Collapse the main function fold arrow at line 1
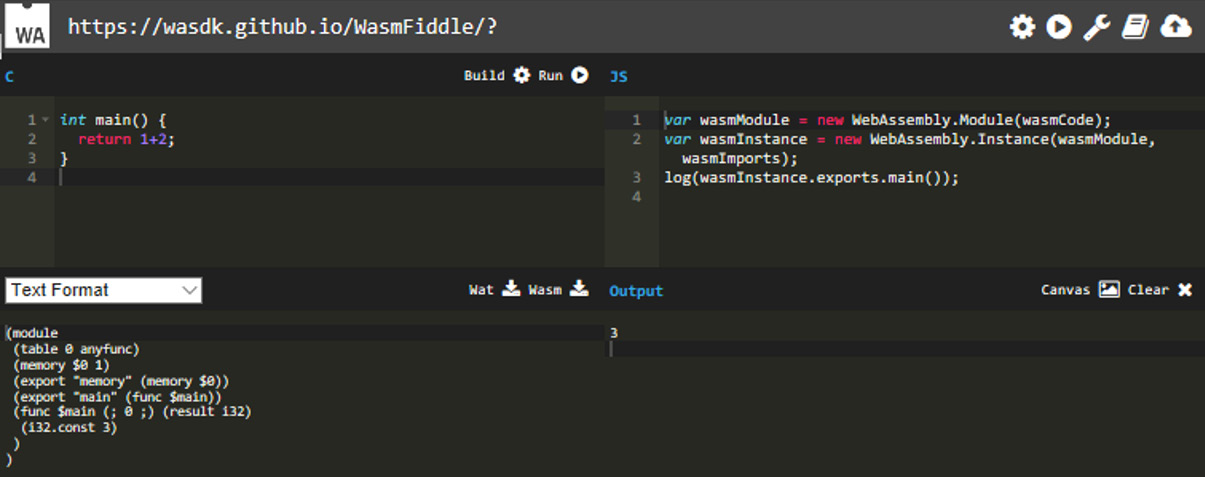Screen dimensions: 1205x477 [x=45, y=120]
